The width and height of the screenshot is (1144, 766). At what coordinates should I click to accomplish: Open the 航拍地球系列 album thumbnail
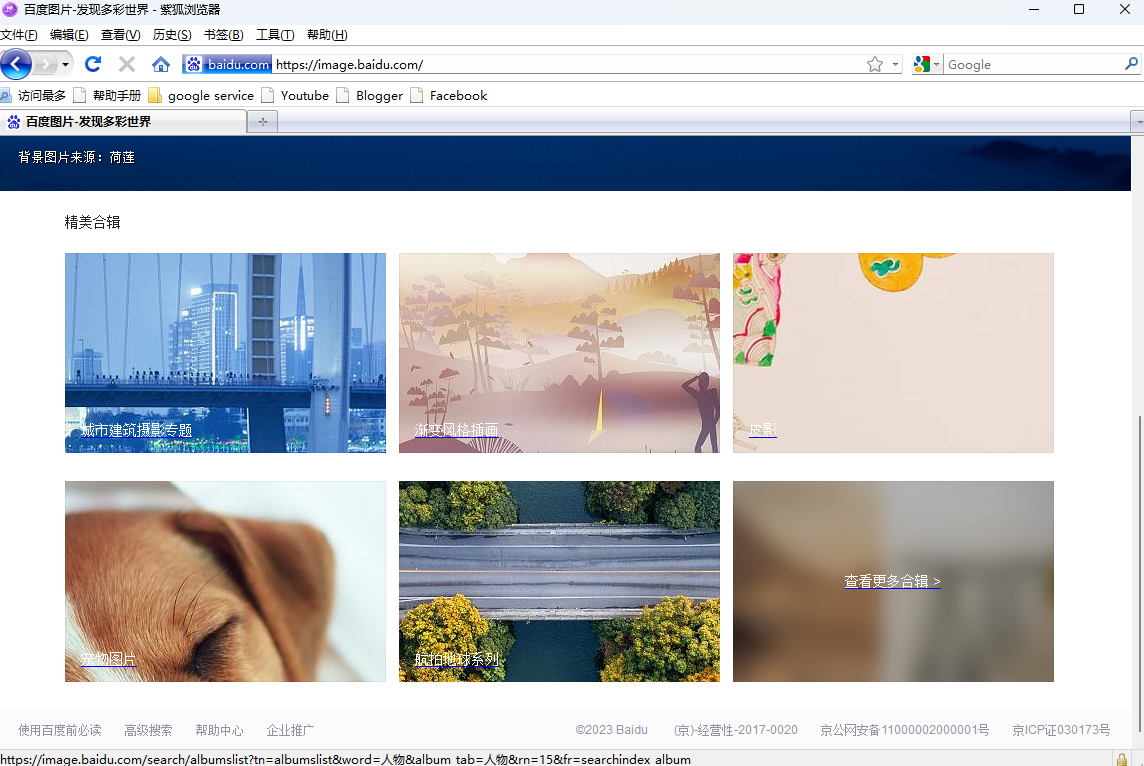point(559,581)
